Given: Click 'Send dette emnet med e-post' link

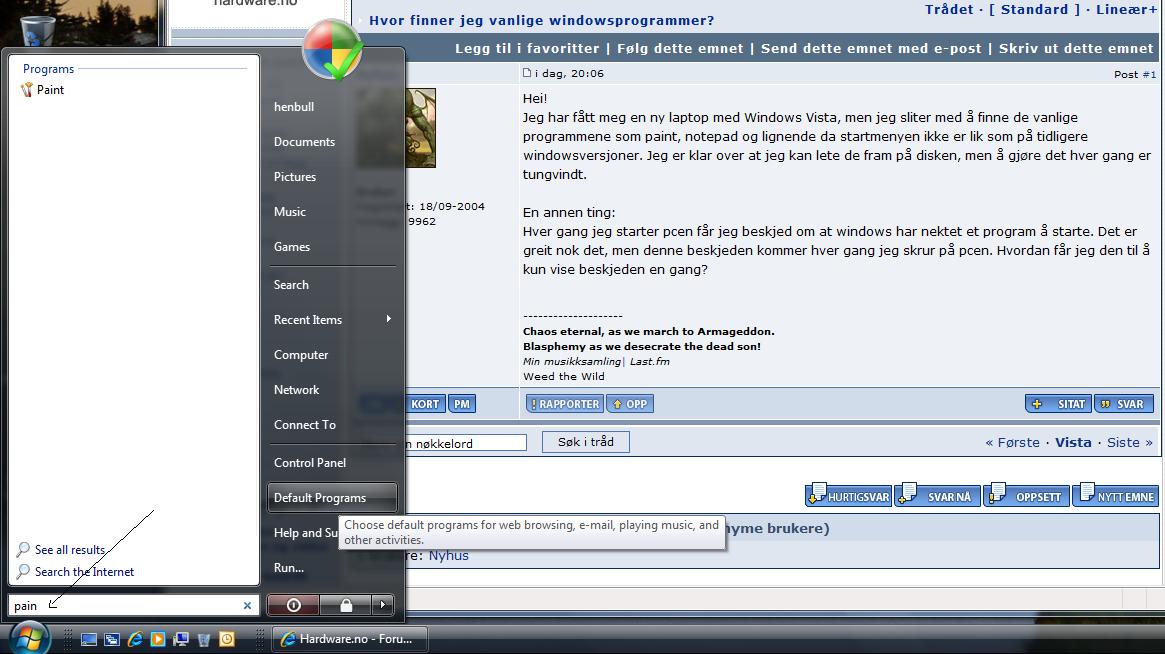Looking at the screenshot, I should tap(871, 48).
